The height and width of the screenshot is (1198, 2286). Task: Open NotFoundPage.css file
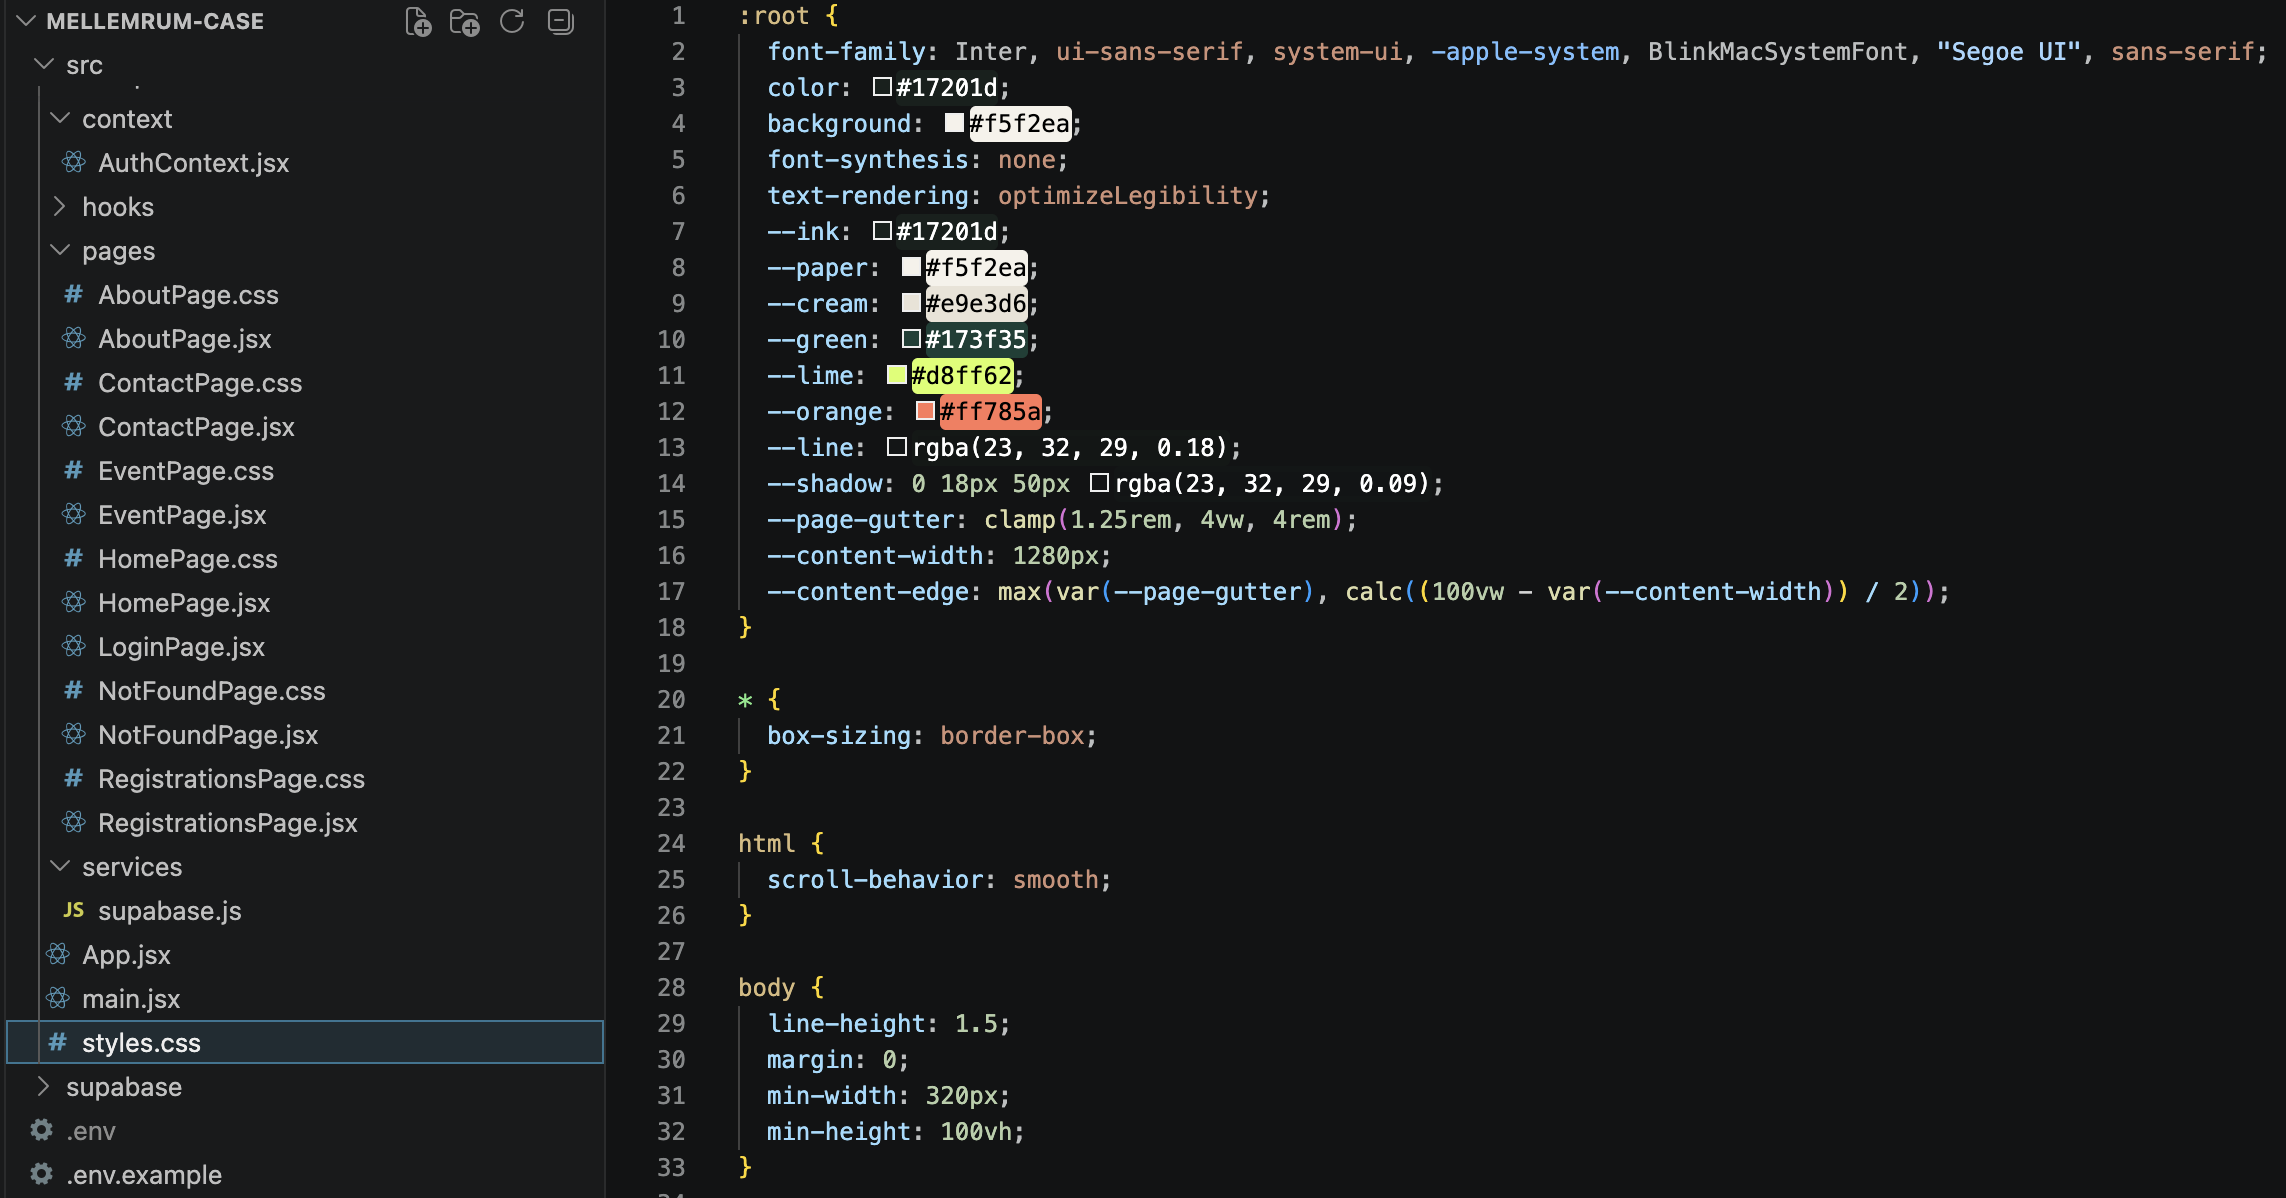click(x=212, y=690)
